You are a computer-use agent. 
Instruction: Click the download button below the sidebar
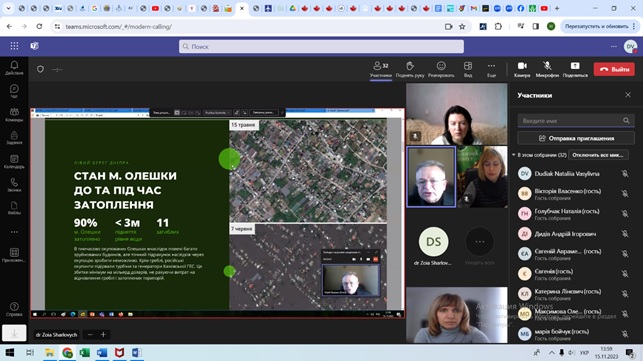coord(14,333)
